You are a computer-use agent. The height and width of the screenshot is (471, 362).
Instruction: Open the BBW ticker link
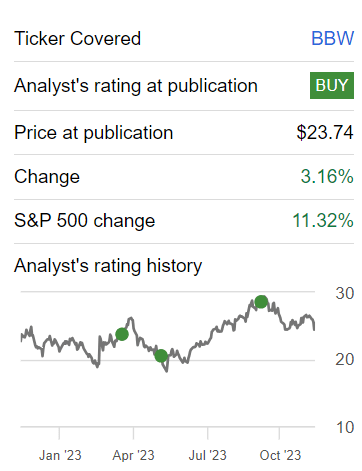coord(332,38)
